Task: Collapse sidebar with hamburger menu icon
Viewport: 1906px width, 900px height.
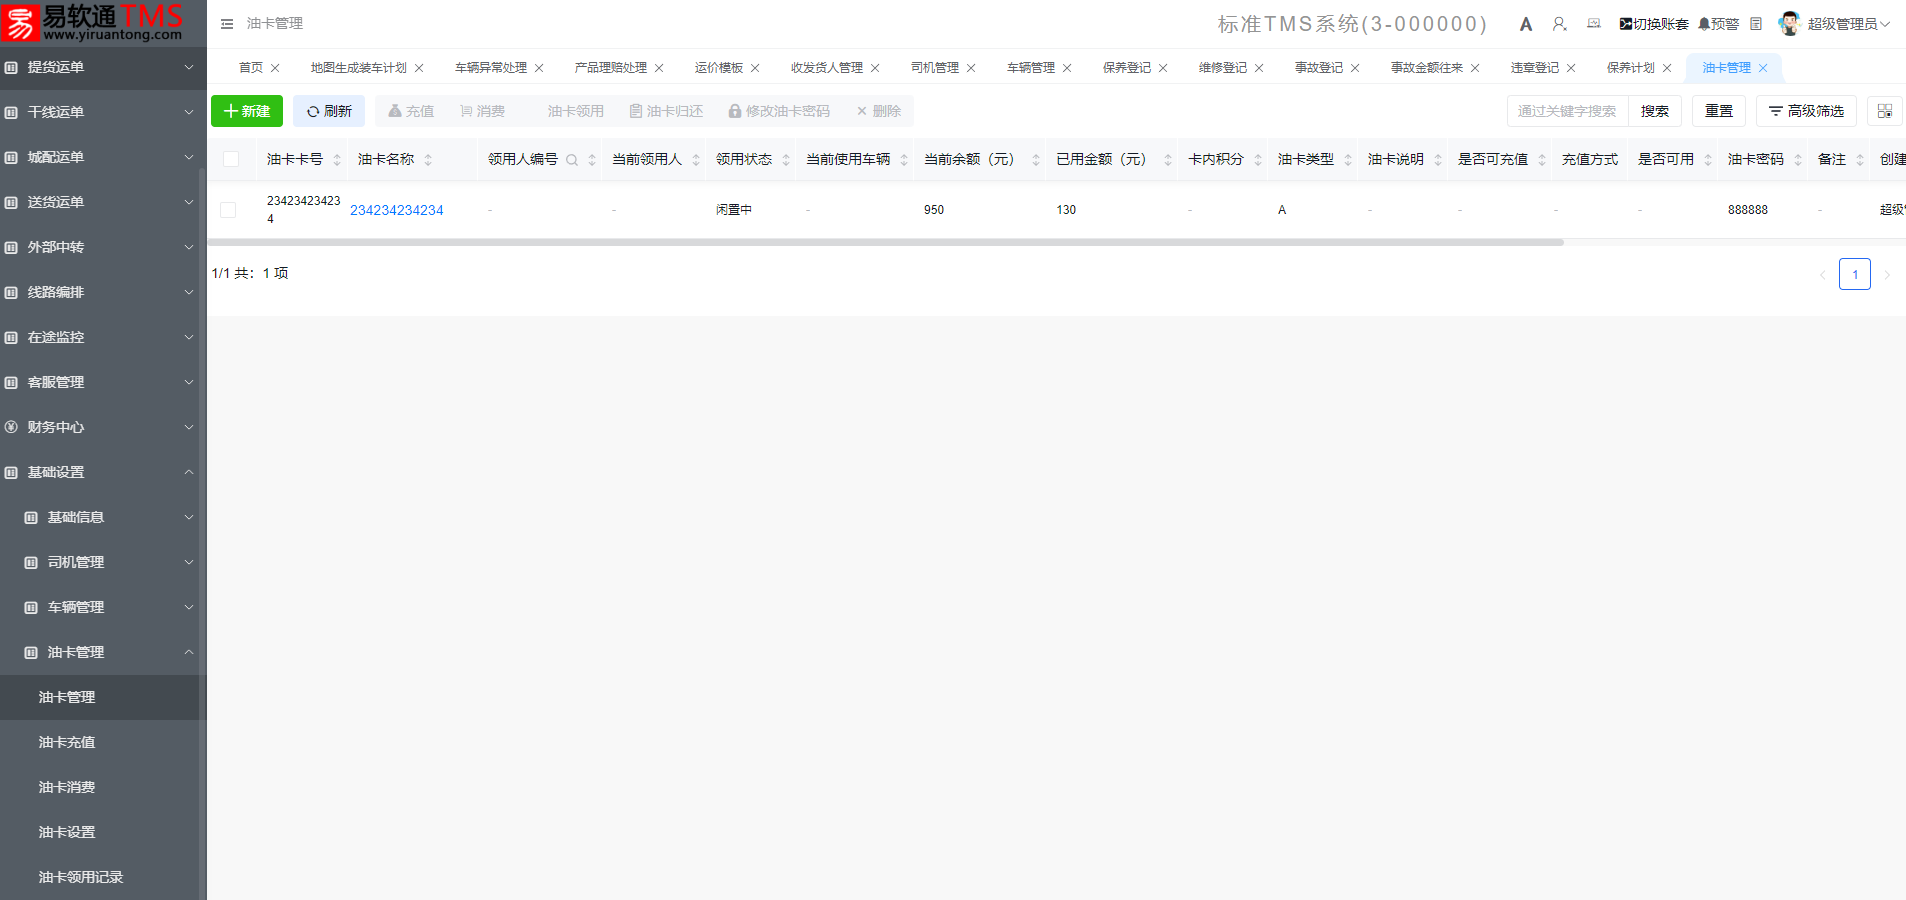Action: [x=227, y=24]
